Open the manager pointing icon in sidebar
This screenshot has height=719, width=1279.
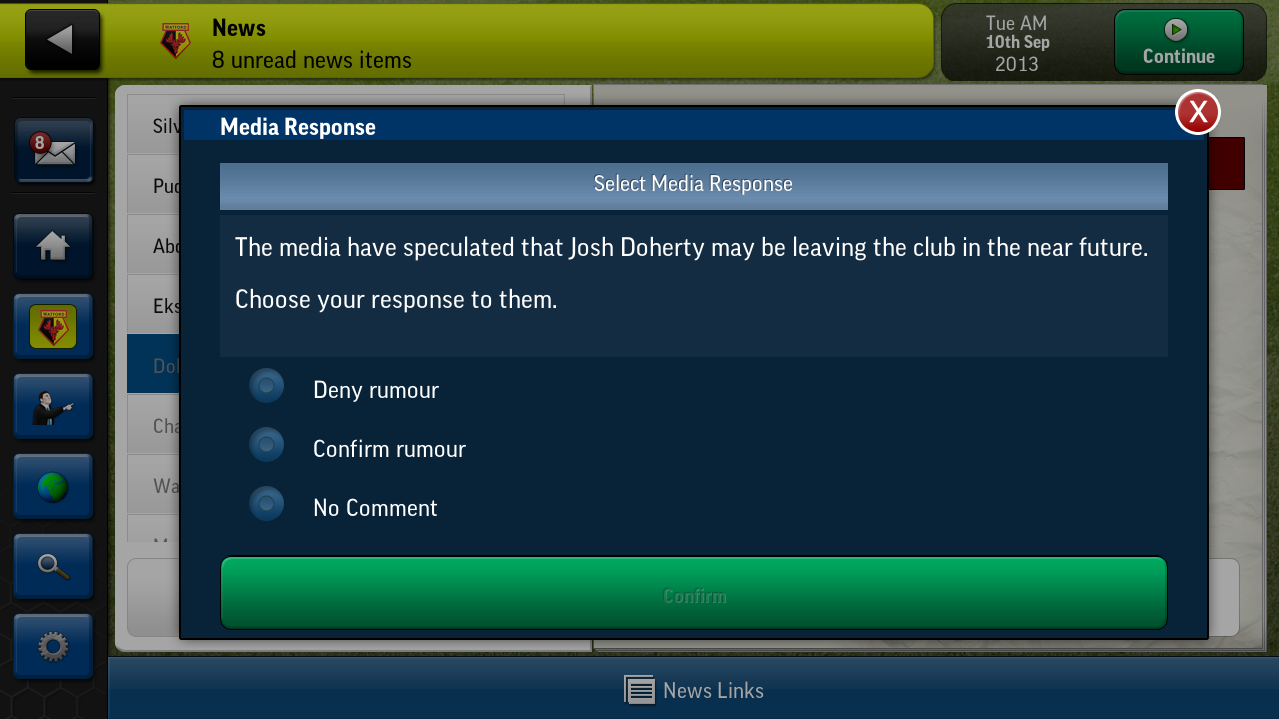(x=53, y=406)
